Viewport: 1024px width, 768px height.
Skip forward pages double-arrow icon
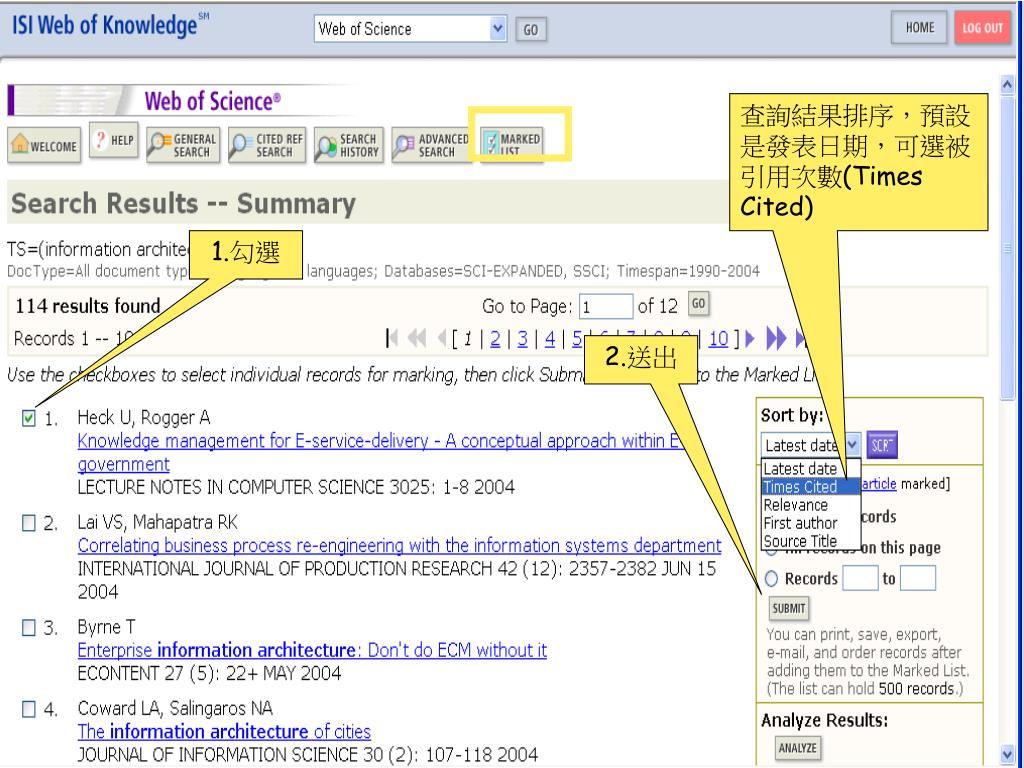pos(776,338)
